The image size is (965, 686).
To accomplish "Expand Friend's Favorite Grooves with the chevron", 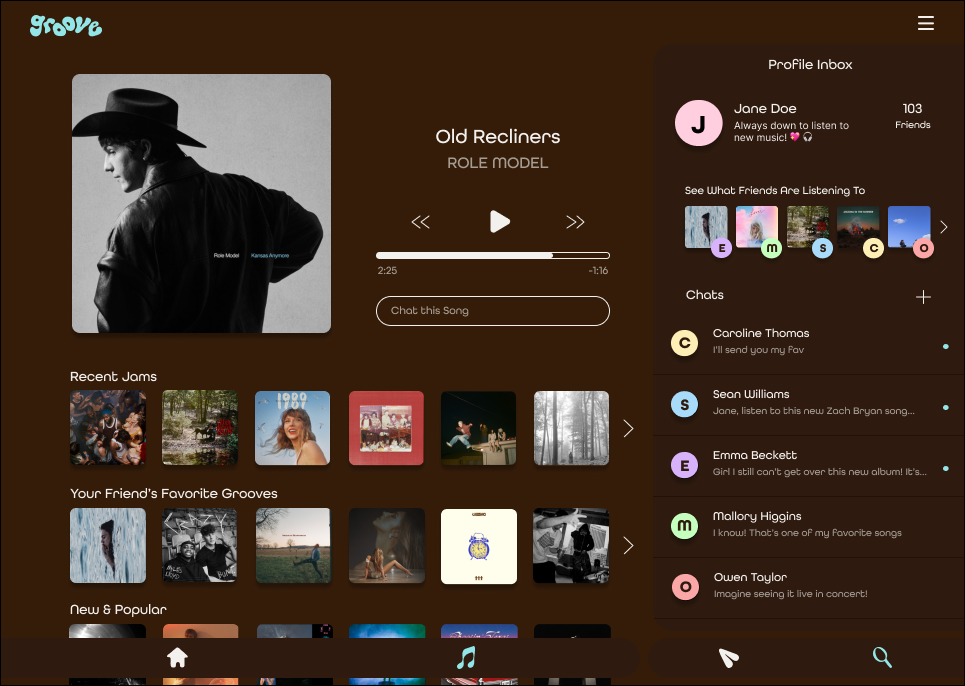I will [x=628, y=545].
